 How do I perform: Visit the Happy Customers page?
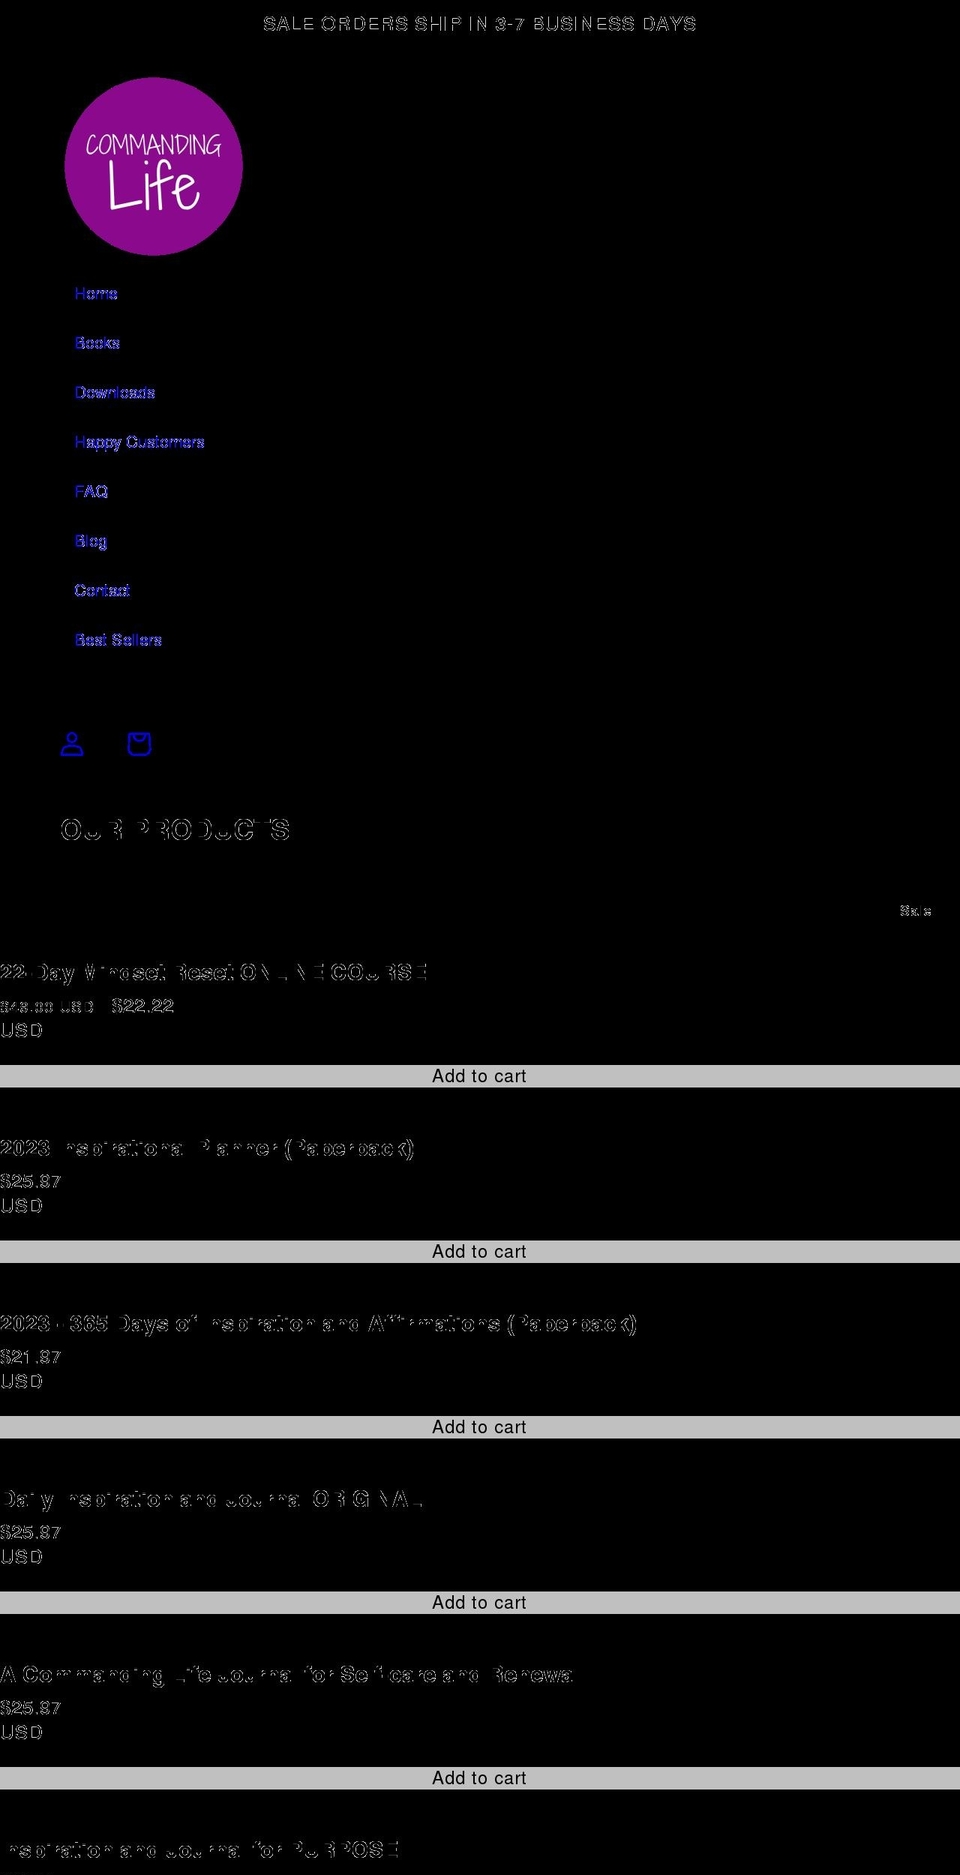(139, 442)
